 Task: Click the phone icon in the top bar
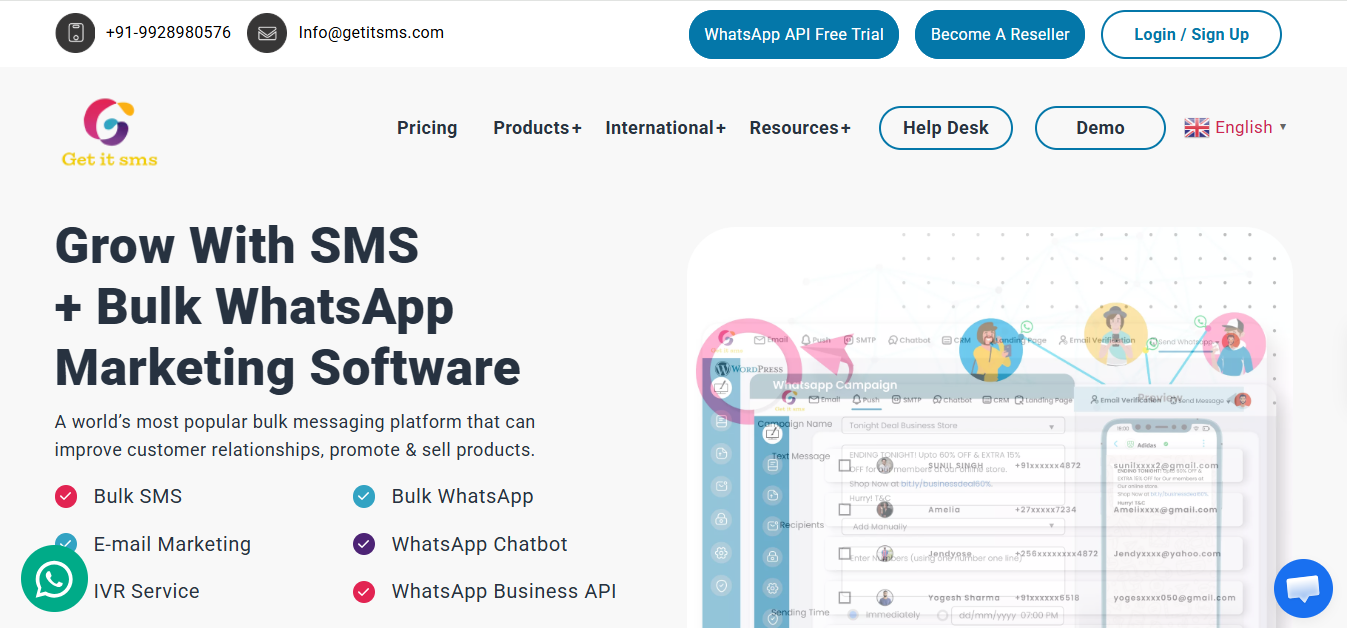point(75,33)
